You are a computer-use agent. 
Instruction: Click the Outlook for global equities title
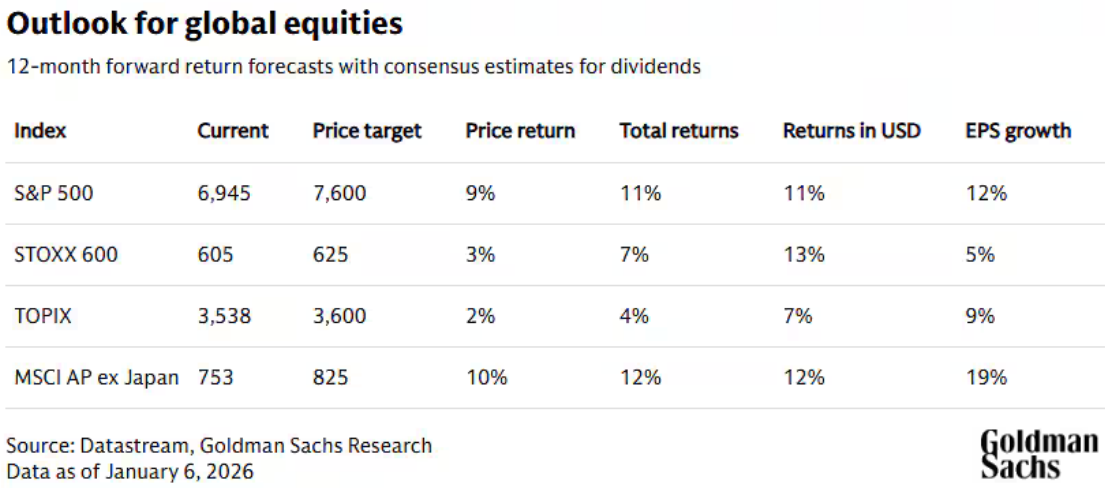point(205,24)
